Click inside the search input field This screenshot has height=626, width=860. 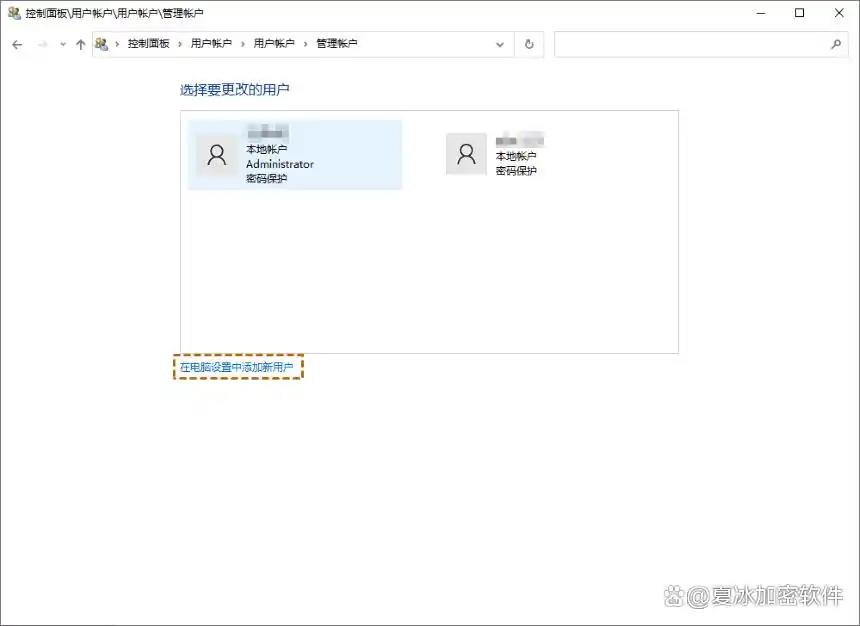690,43
